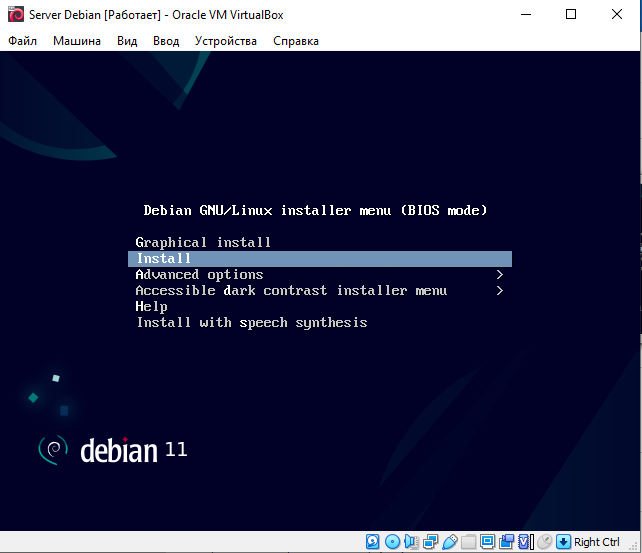
Task: Expand Accessible dark contrast installer menu arrow
Action: click(499, 291)
